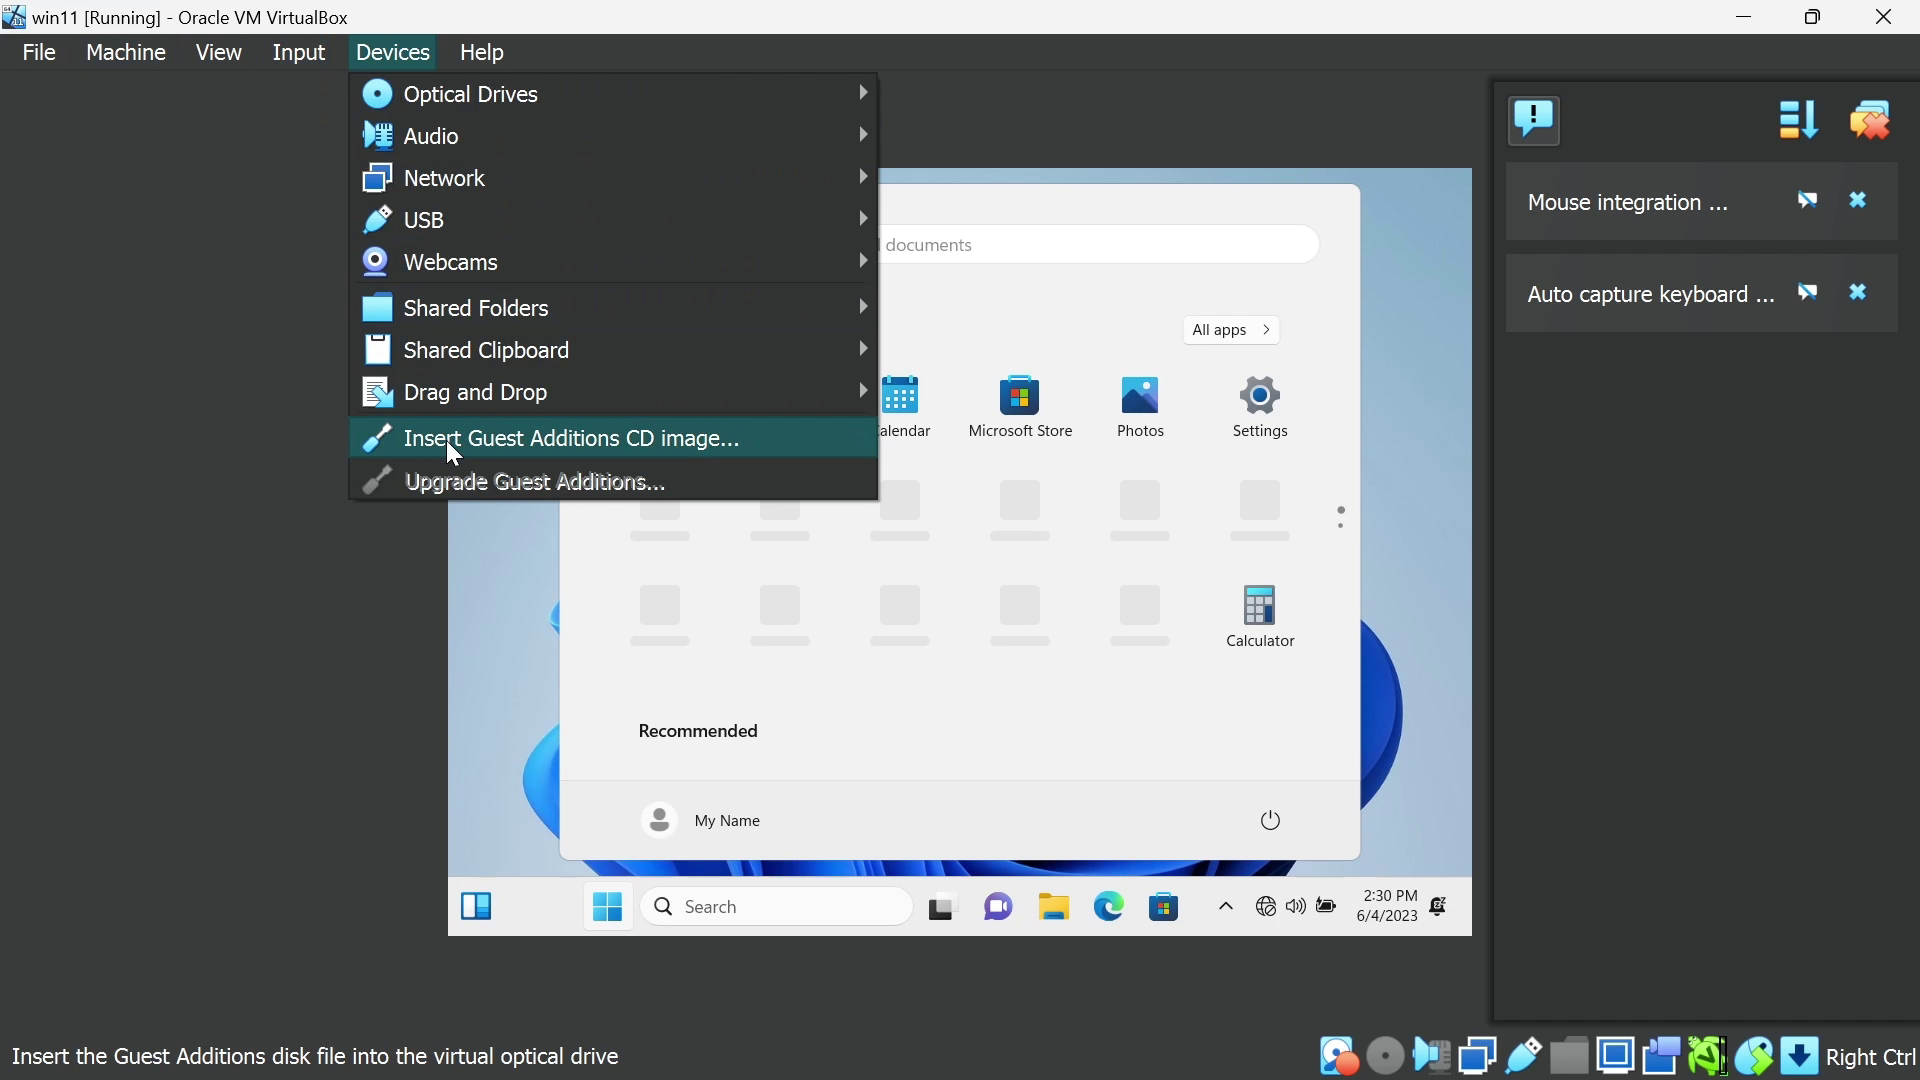Click the audio status bar indicator
Screen dimensions: 1920x1080
[x=1432, y=1056]
